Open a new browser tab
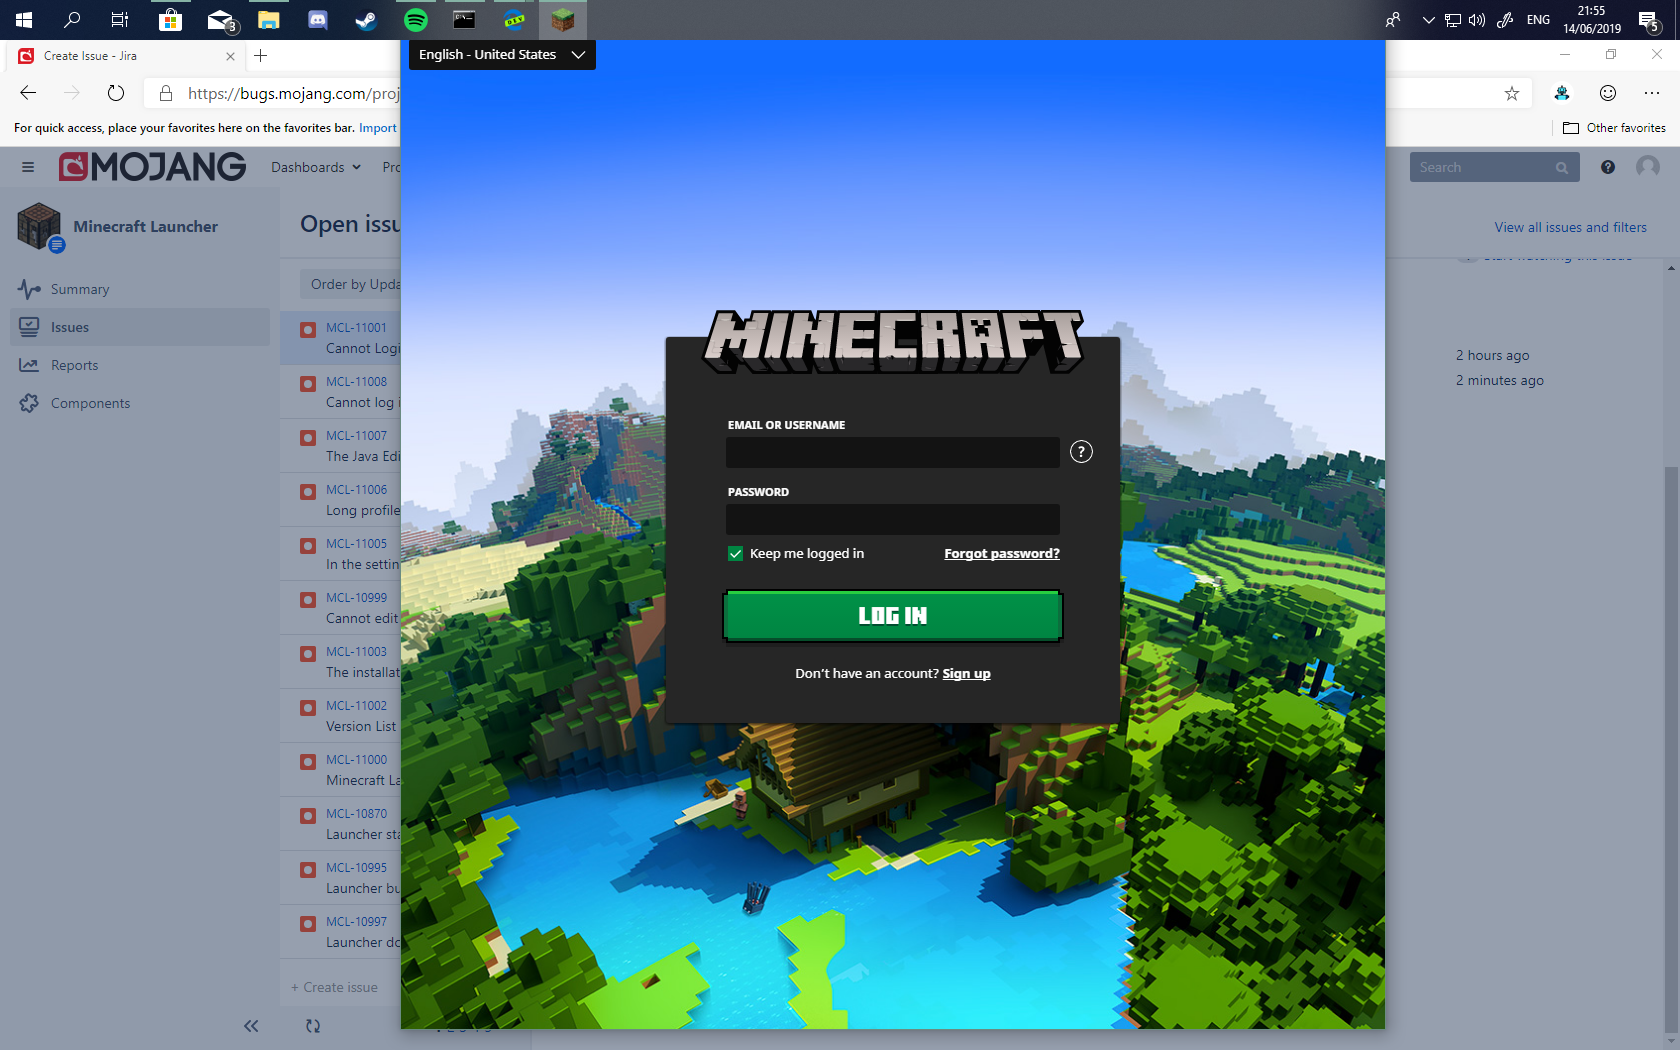This screenshot has height=1050, width=1680. [261, 56]
